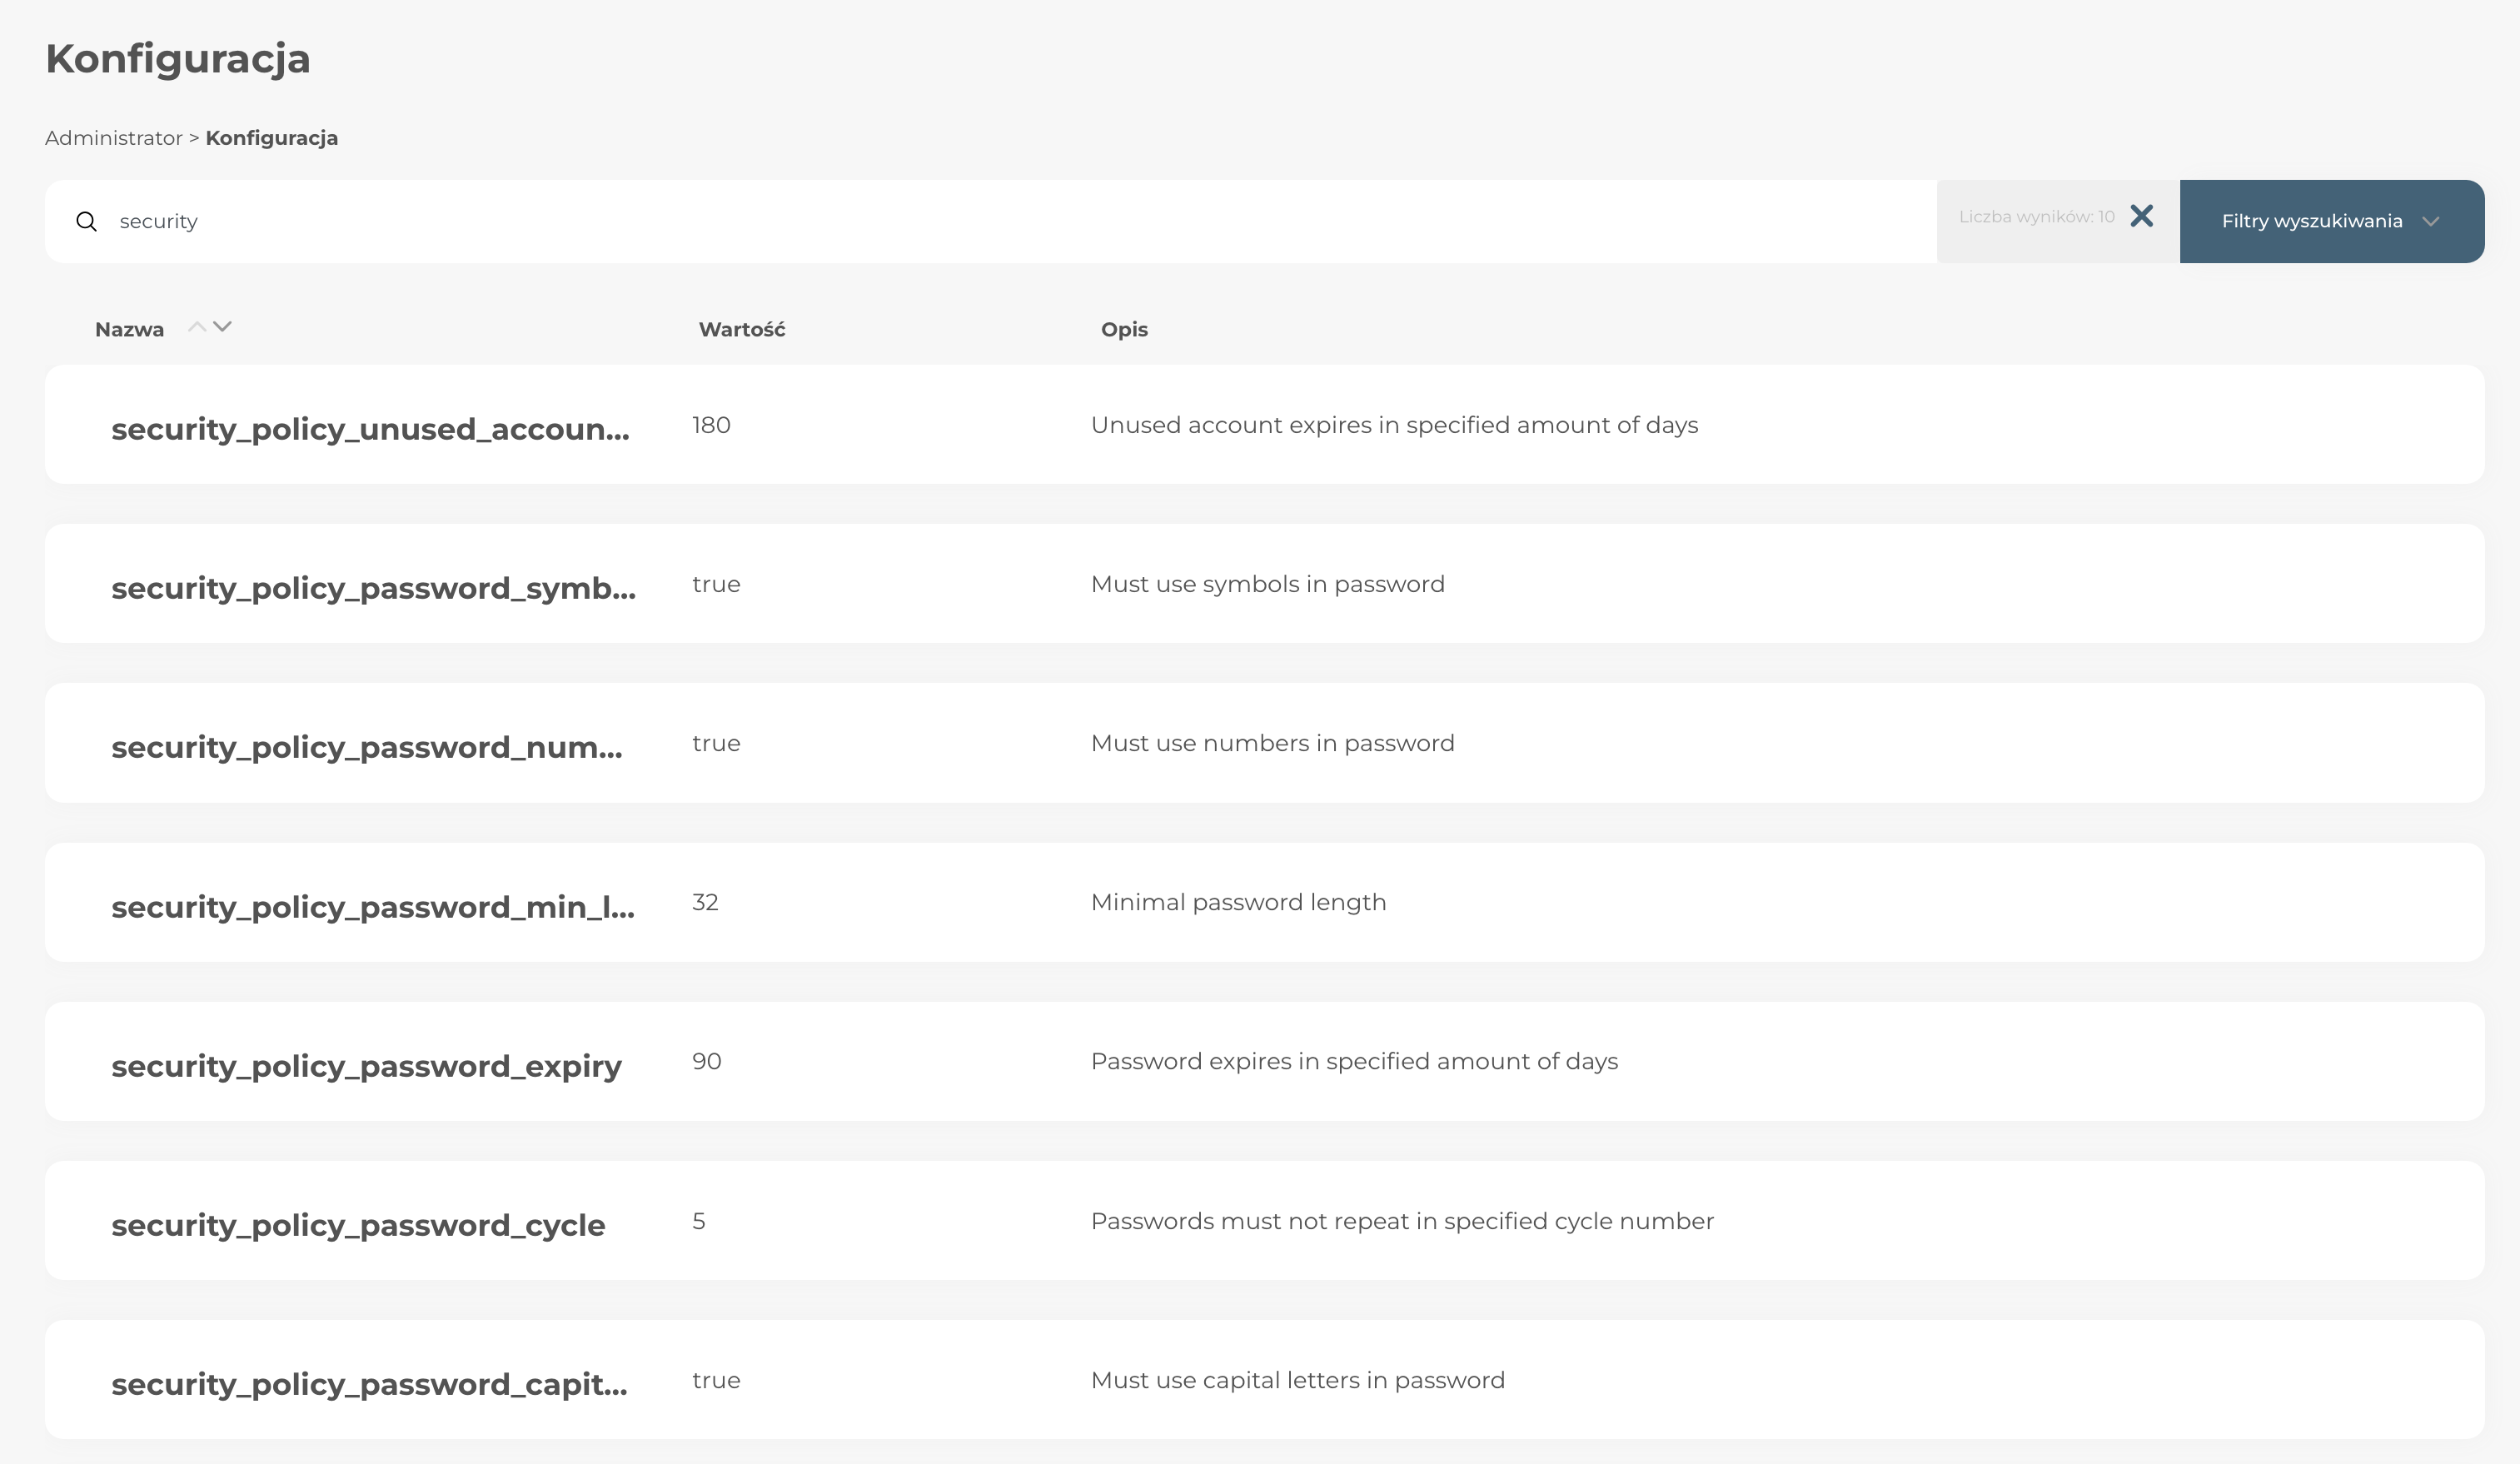Open the security_policy_unused_accoun... row
The width and height of the screenshot is (2520, 1464).
tap(370, 428)
